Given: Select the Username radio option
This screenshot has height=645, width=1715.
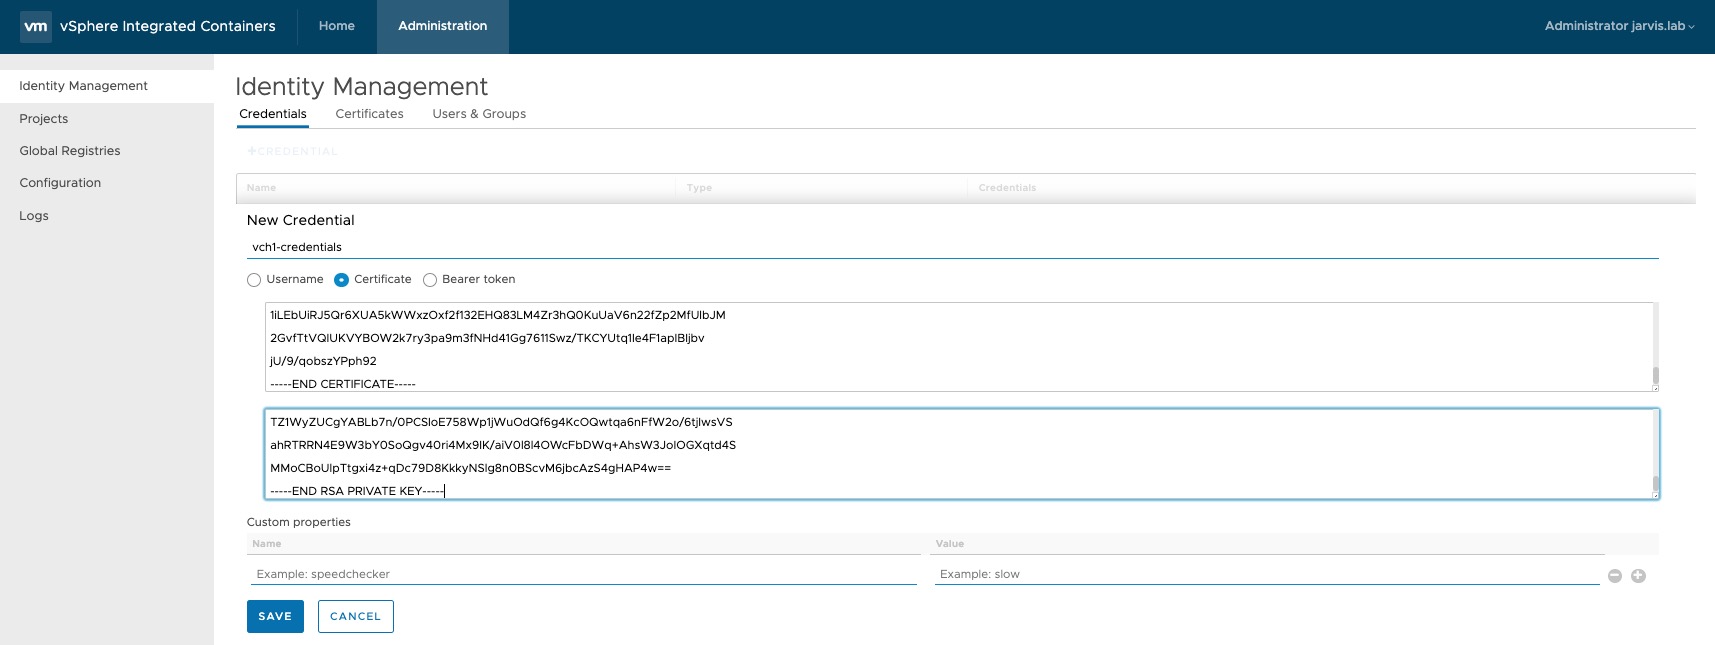Looking at the screenshot, I should [x=254, y=280].
